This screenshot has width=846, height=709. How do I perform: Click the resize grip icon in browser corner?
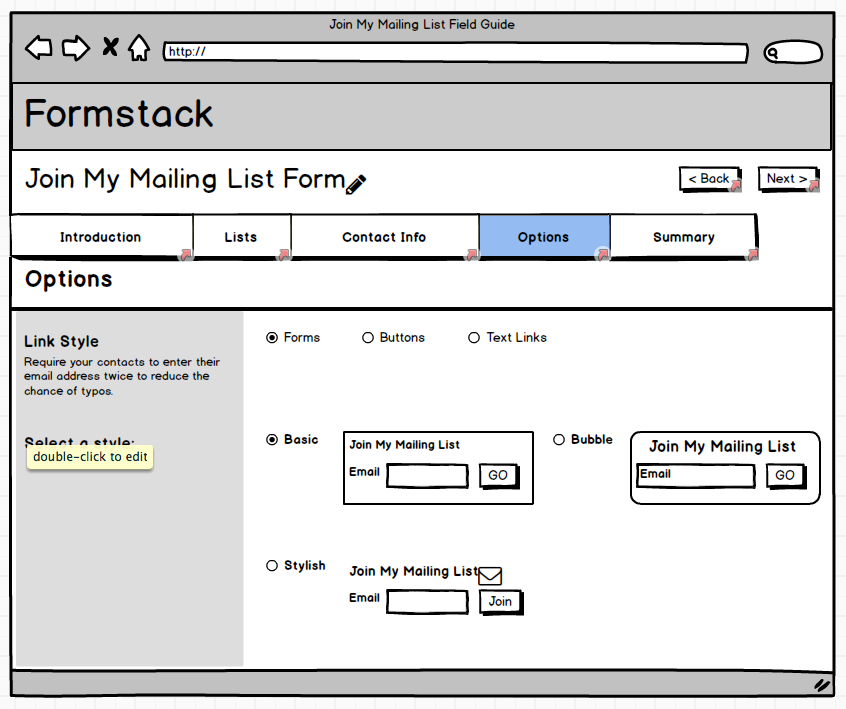click(x=822, y=685)
